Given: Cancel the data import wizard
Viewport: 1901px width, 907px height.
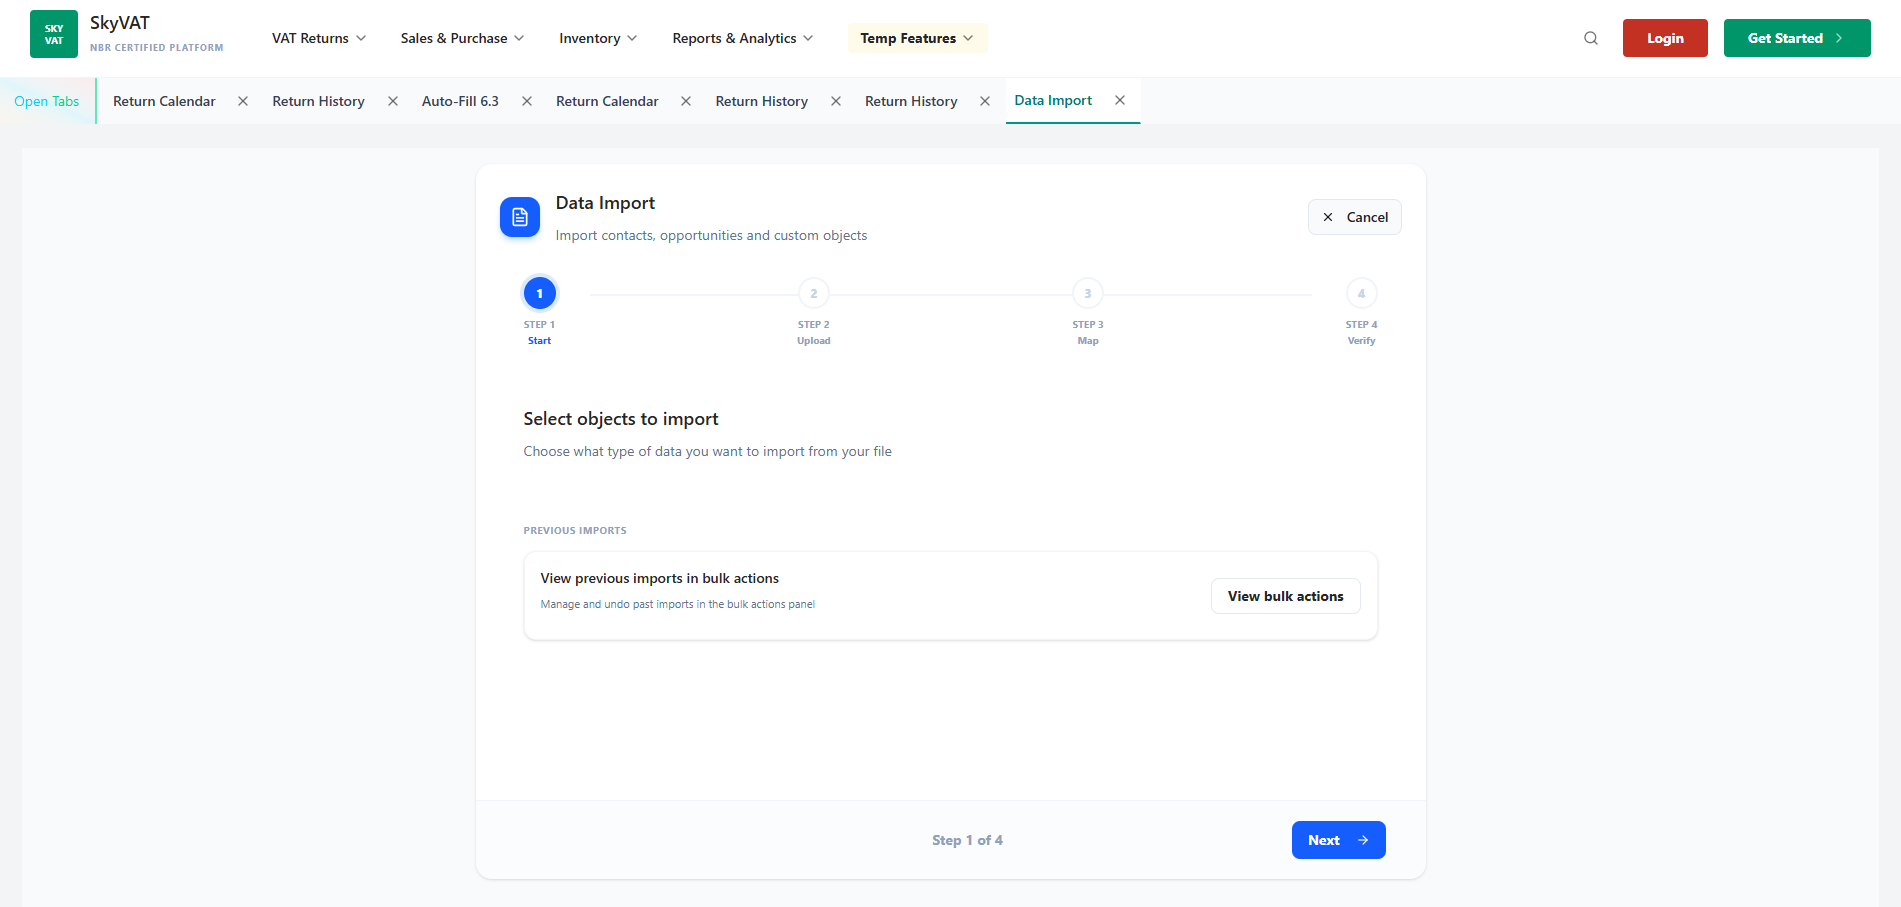Looking at the screenshot, I should pyautogui.click(x=1355, y=217).
